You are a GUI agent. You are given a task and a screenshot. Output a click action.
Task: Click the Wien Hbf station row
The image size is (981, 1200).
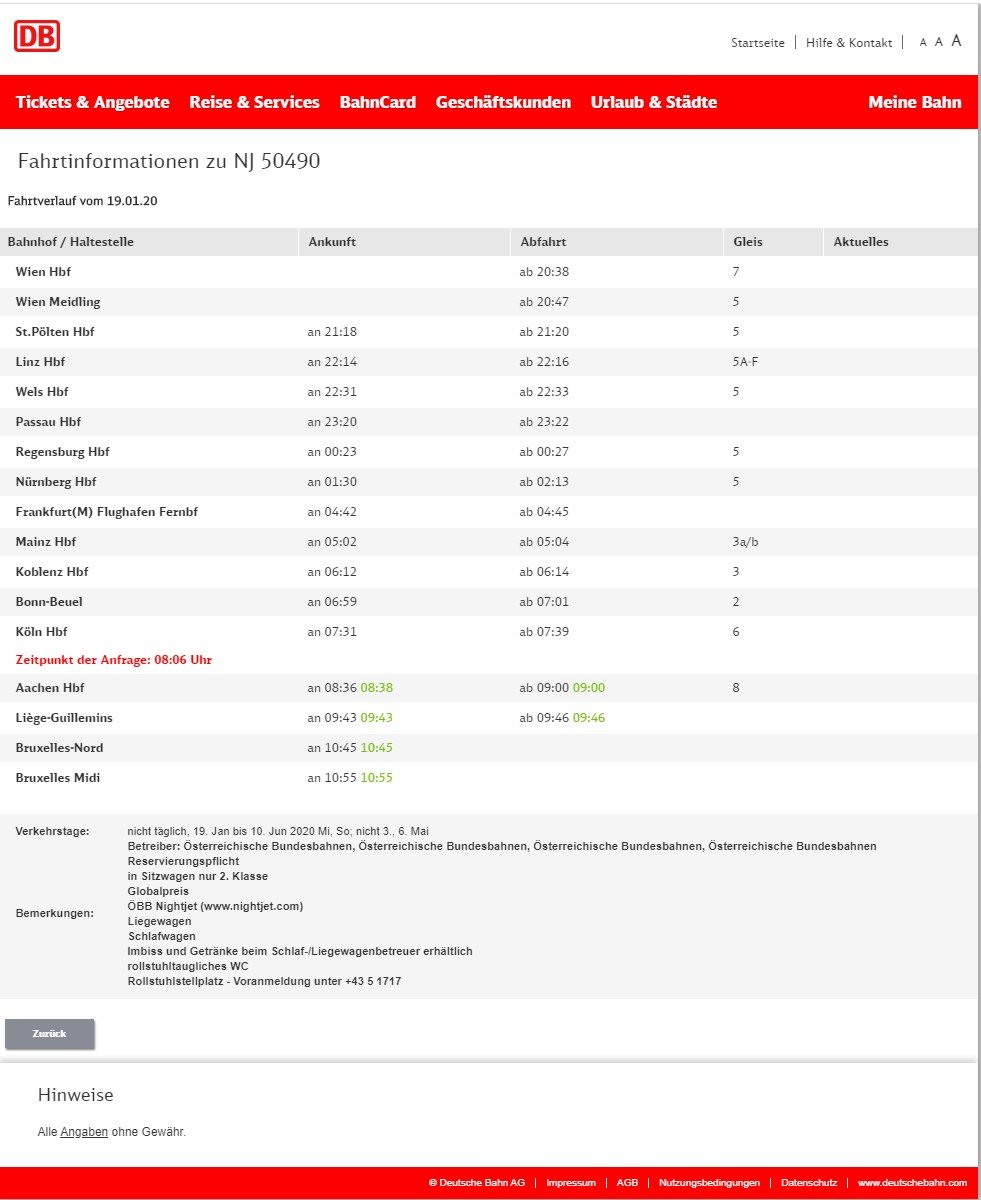pos(43,272)
